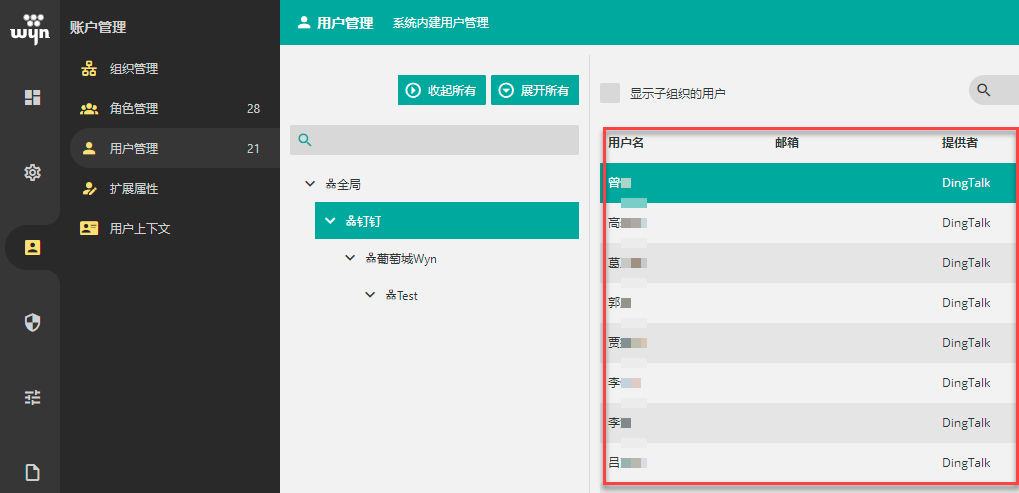This screenshot has height=493, width=1019.
Task: Open the security shield icon
Action: (x=33, y=322)
